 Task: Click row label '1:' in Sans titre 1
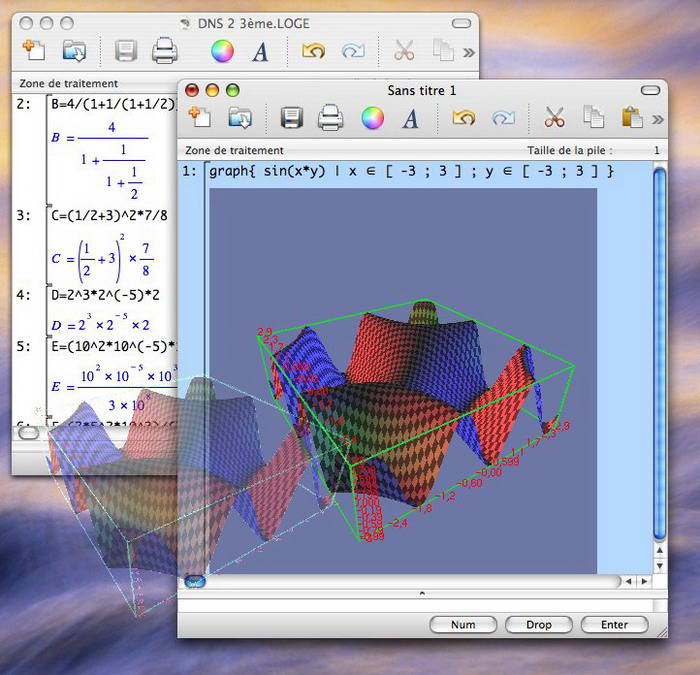point(189,171)
